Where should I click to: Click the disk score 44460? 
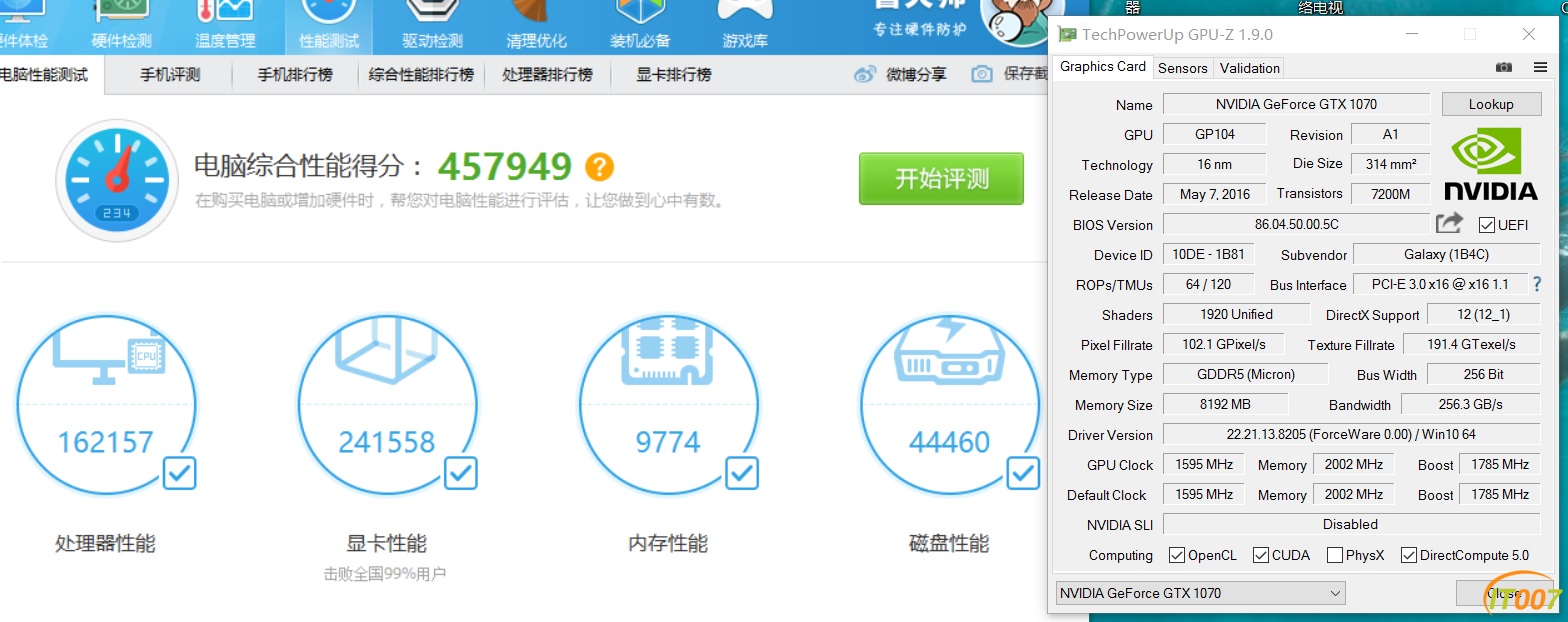[949, 441]
